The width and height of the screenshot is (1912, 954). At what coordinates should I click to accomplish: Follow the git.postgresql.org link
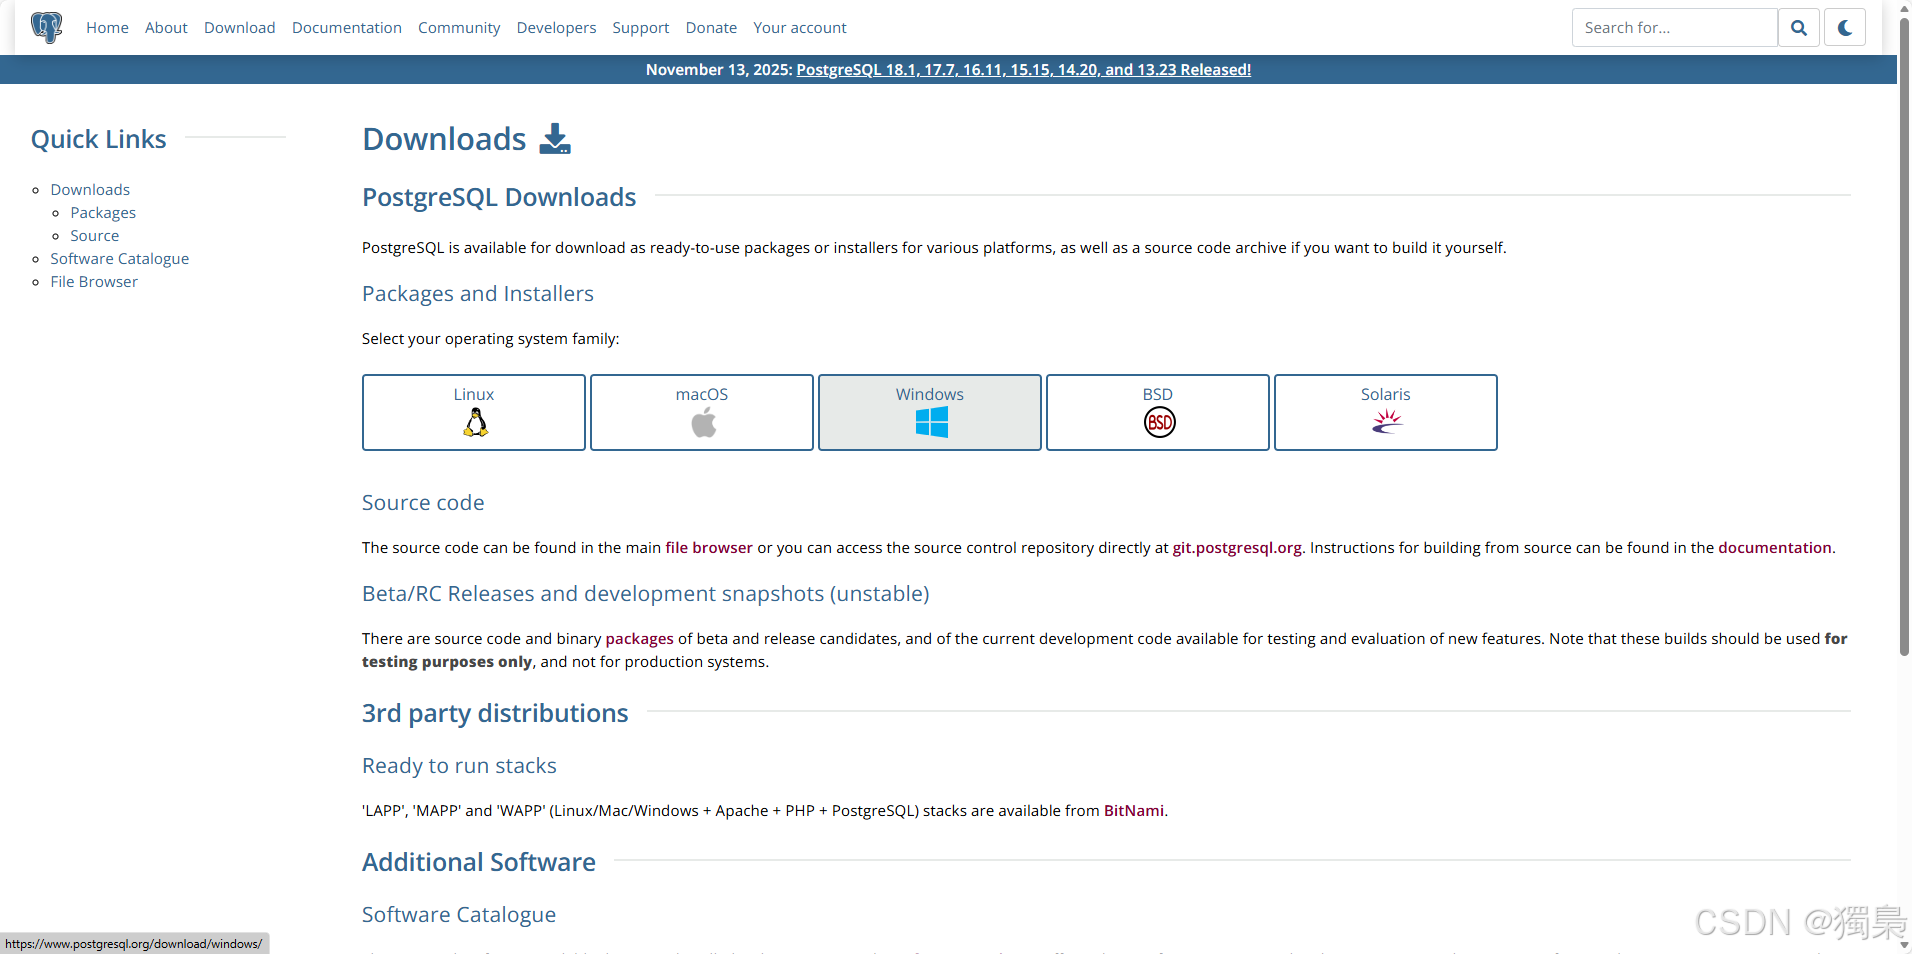click(1237, 548)
